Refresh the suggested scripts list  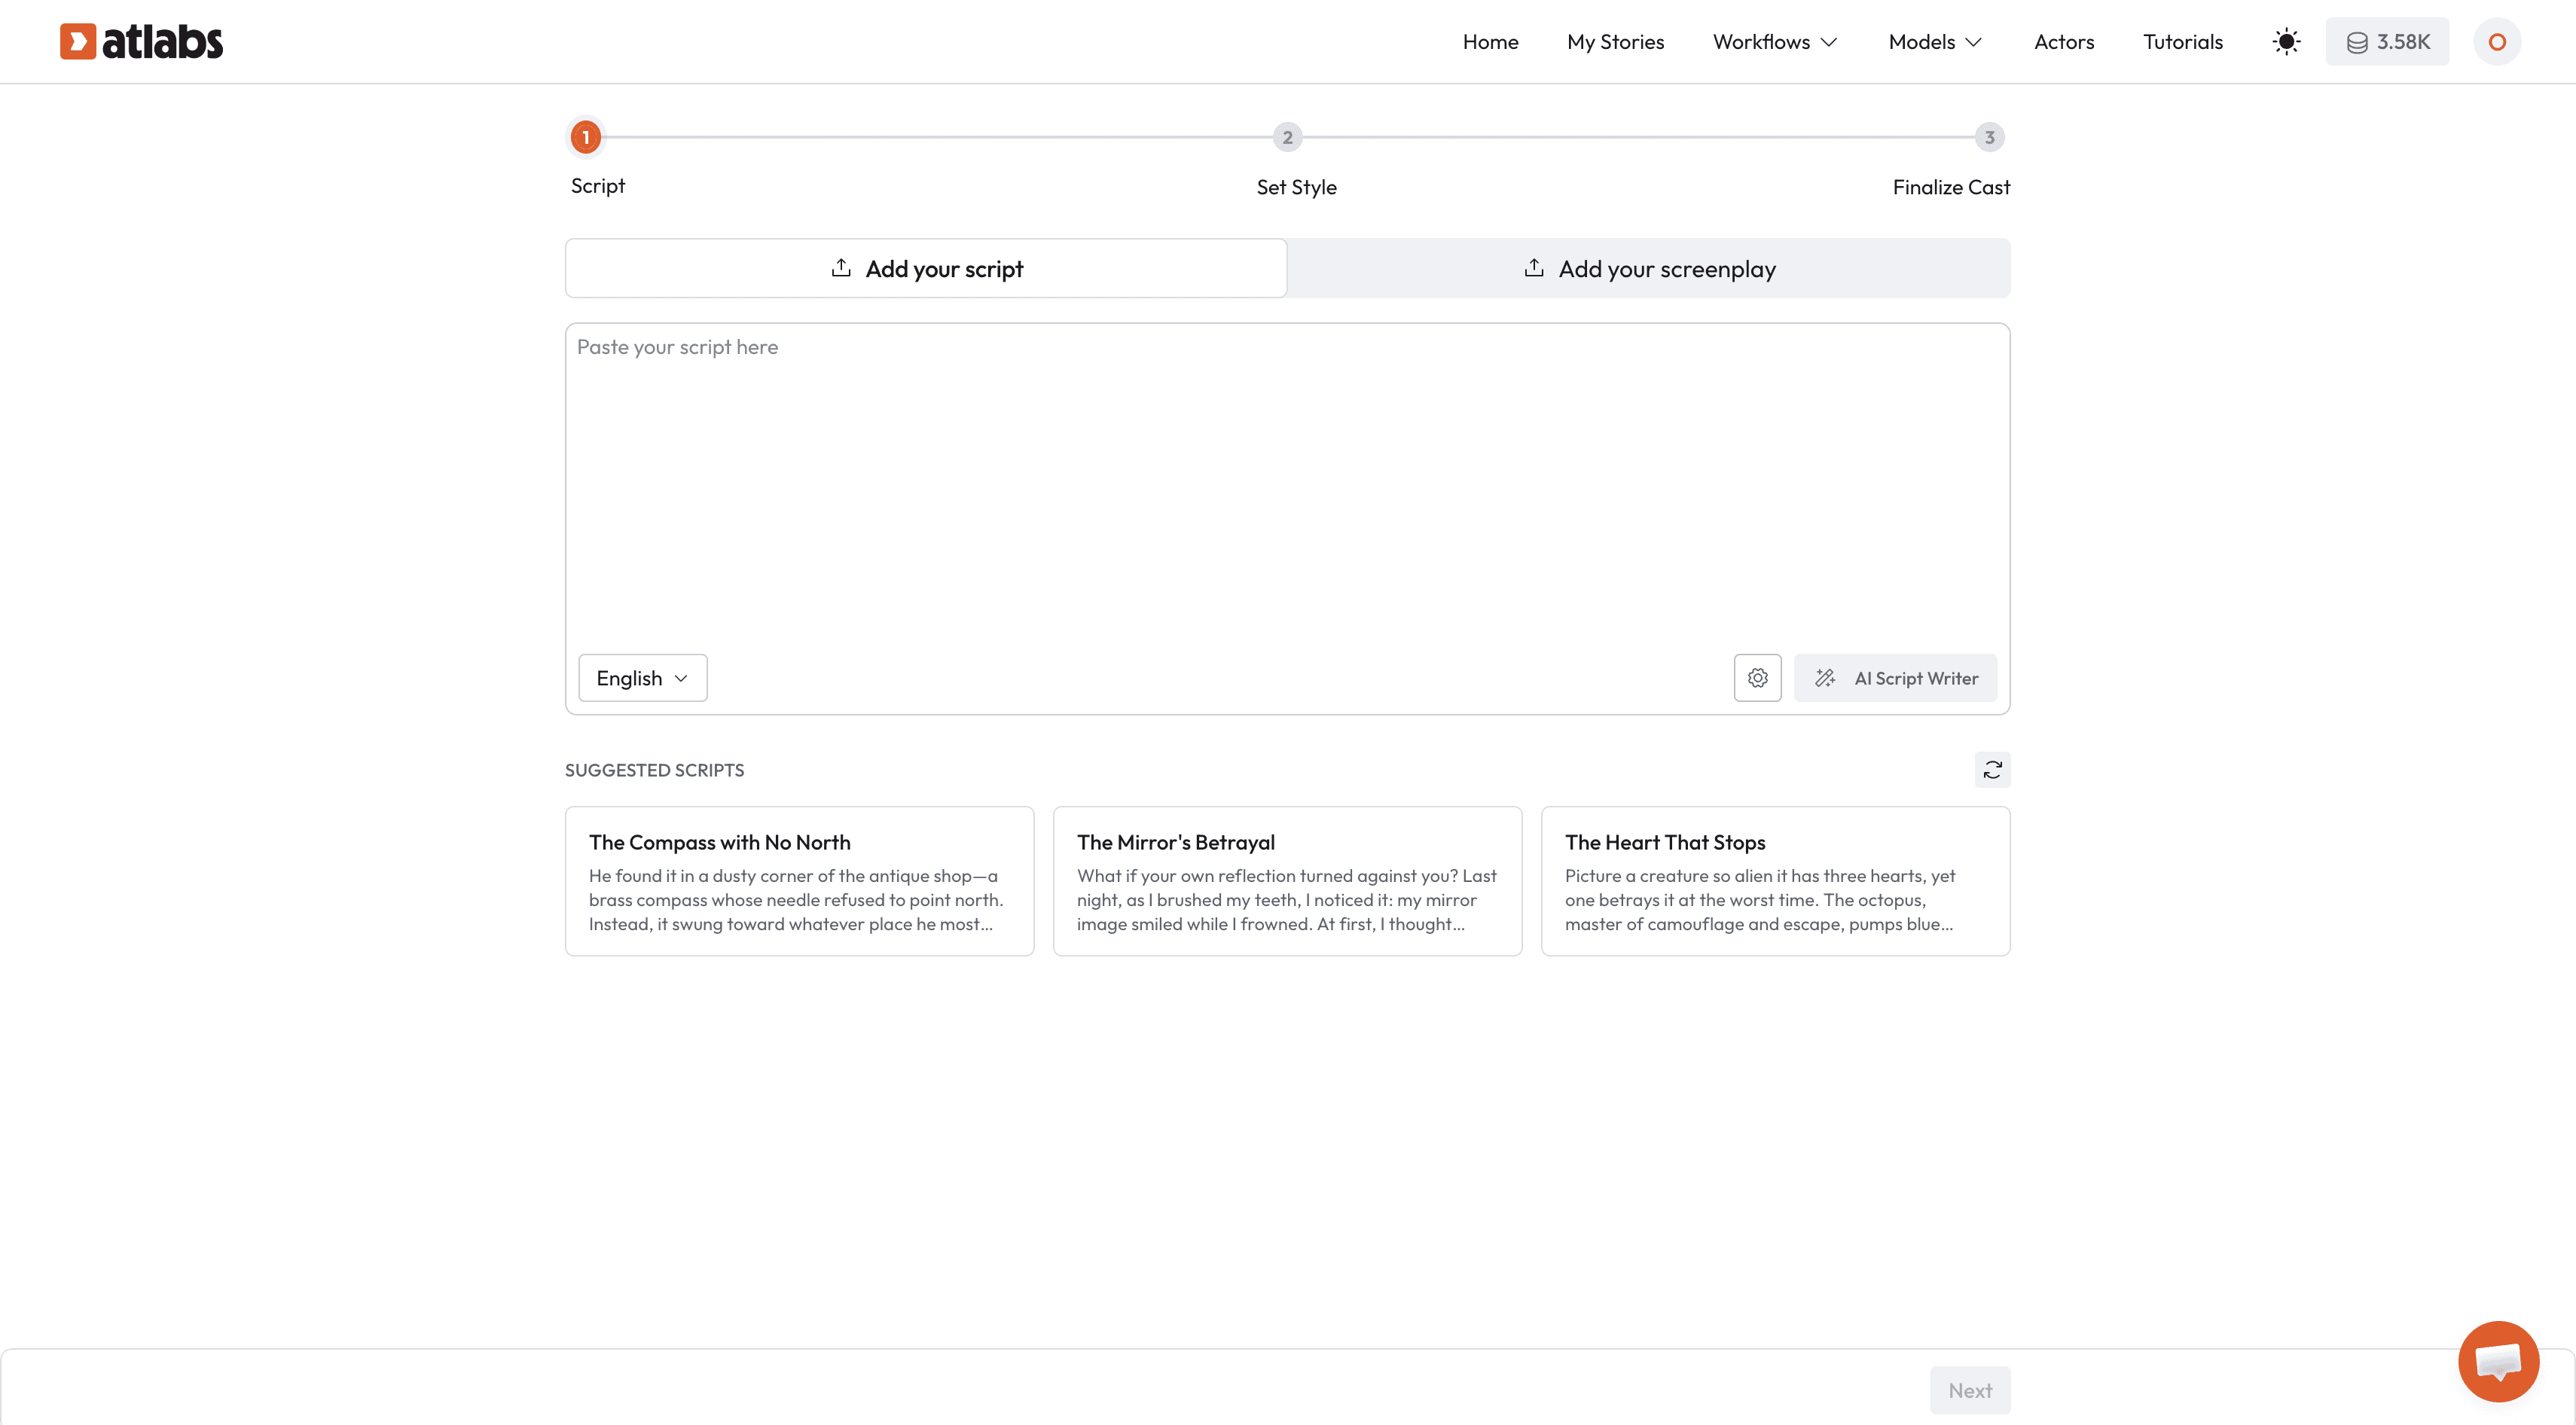click(x=1992, y=769)
